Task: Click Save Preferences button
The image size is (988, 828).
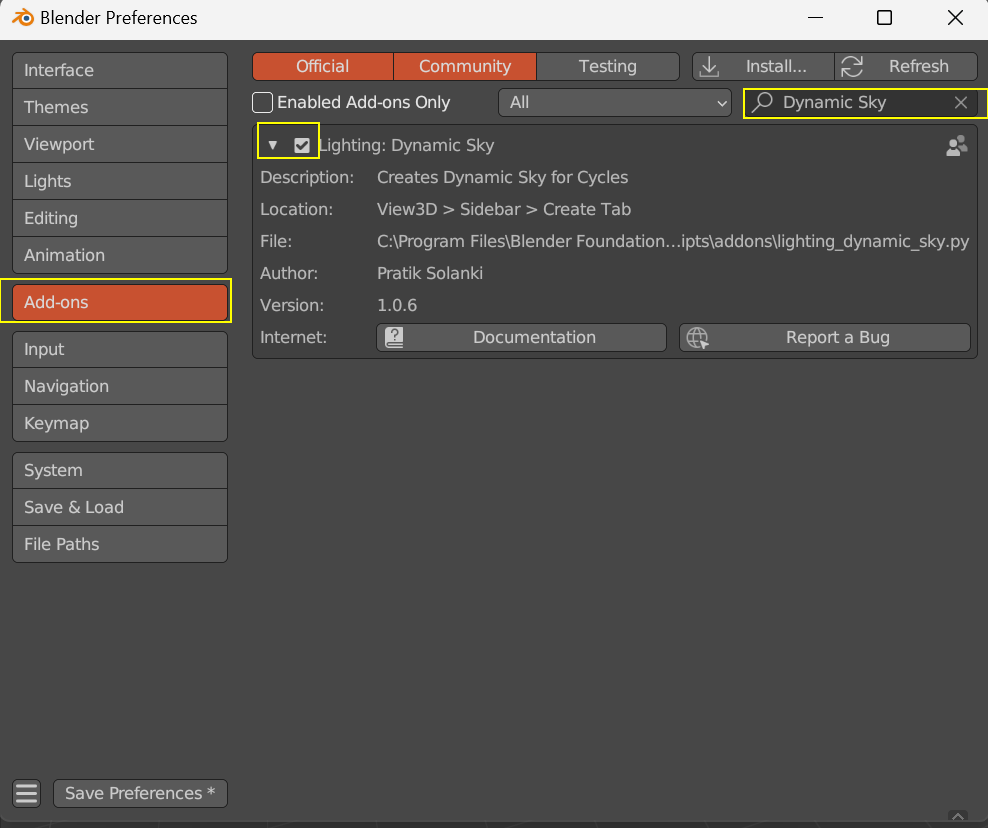Action: pyautogui.click(x=141, y=793)
